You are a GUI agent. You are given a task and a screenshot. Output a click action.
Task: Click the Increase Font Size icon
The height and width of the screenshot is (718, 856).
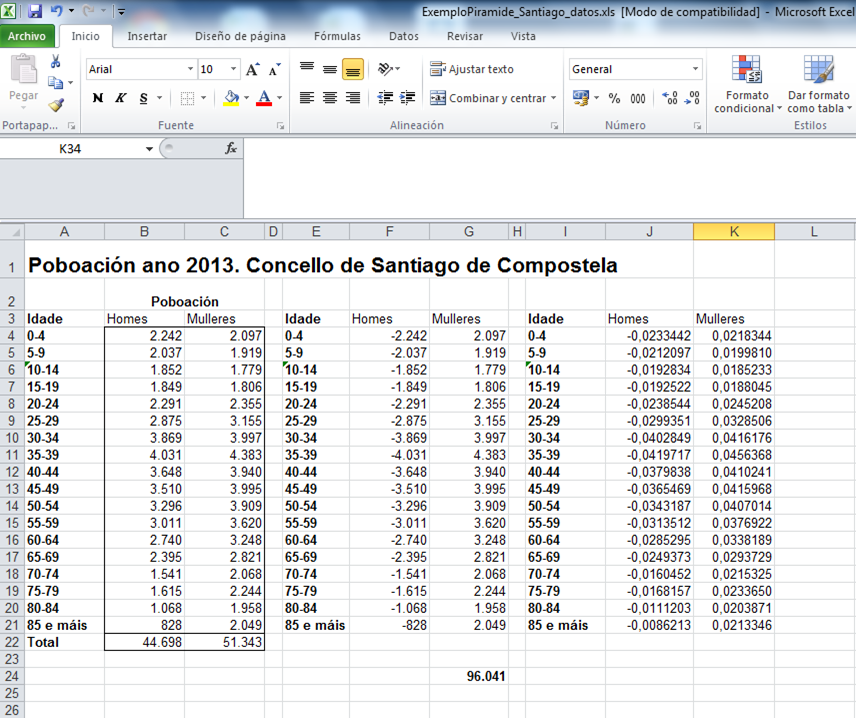click(x=253, y=69)
